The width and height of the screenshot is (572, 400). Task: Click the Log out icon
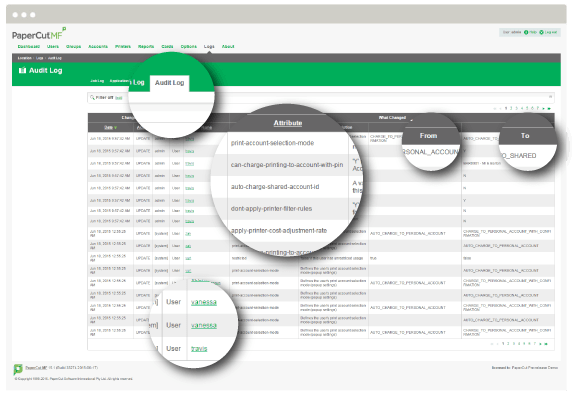(541, 32)
